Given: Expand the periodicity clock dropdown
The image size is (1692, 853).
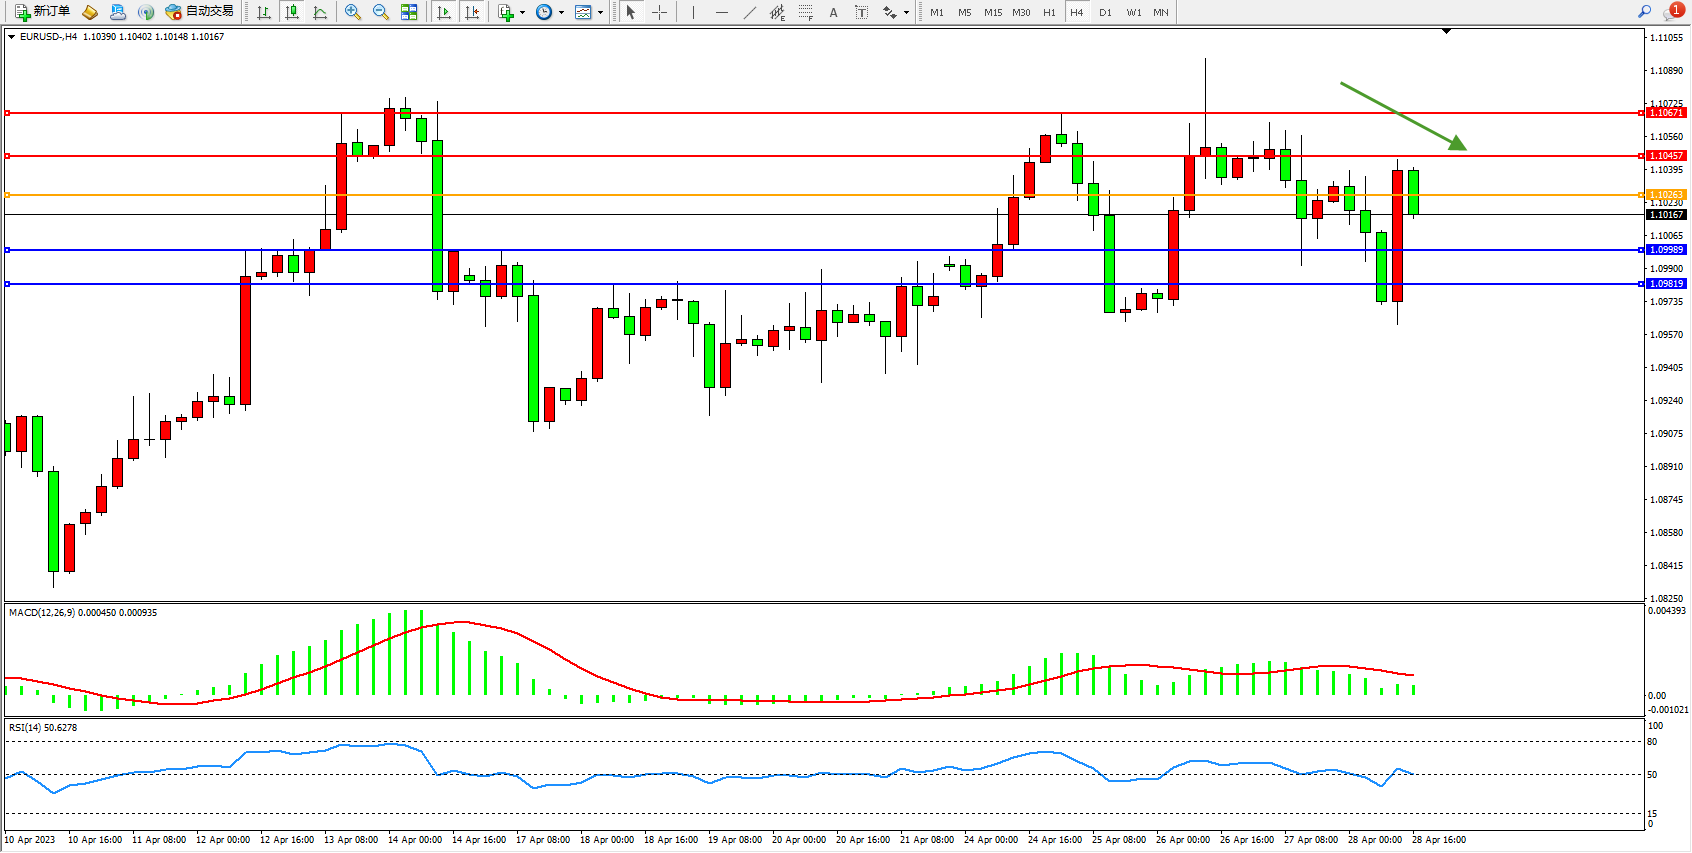Looking at the screenshot, I should click(561, 13).
